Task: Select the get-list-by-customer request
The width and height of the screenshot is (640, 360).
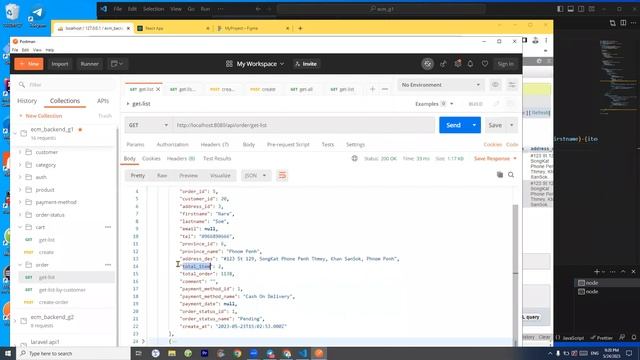Action: (62, 290)
